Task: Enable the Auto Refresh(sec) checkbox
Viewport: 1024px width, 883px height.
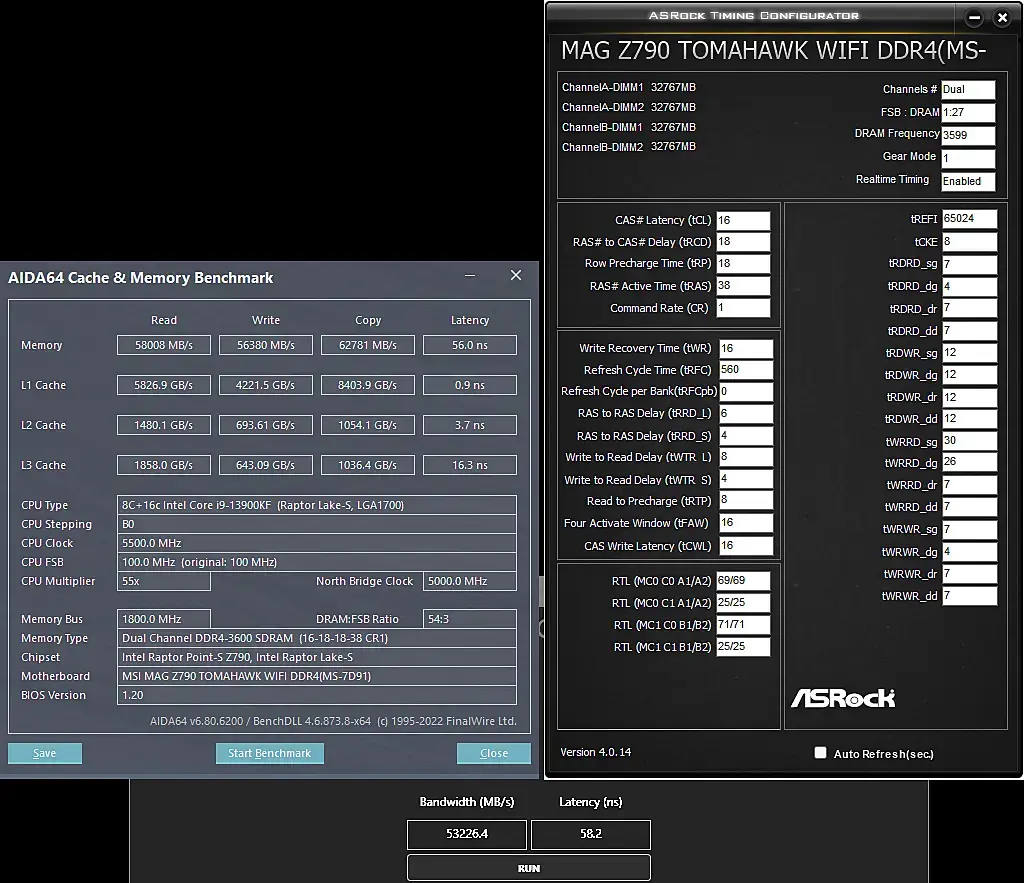Action: (820, 753)
